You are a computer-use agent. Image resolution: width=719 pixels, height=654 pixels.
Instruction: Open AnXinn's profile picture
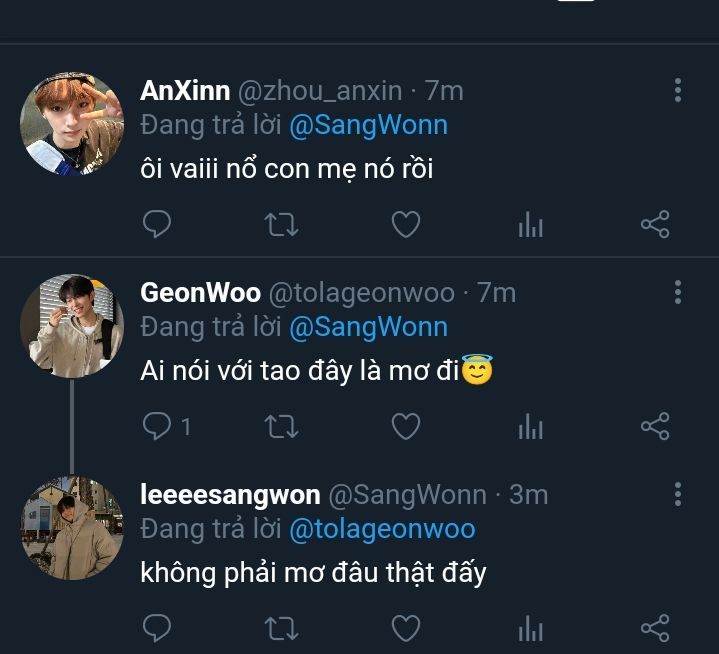(x=72, y=123)
